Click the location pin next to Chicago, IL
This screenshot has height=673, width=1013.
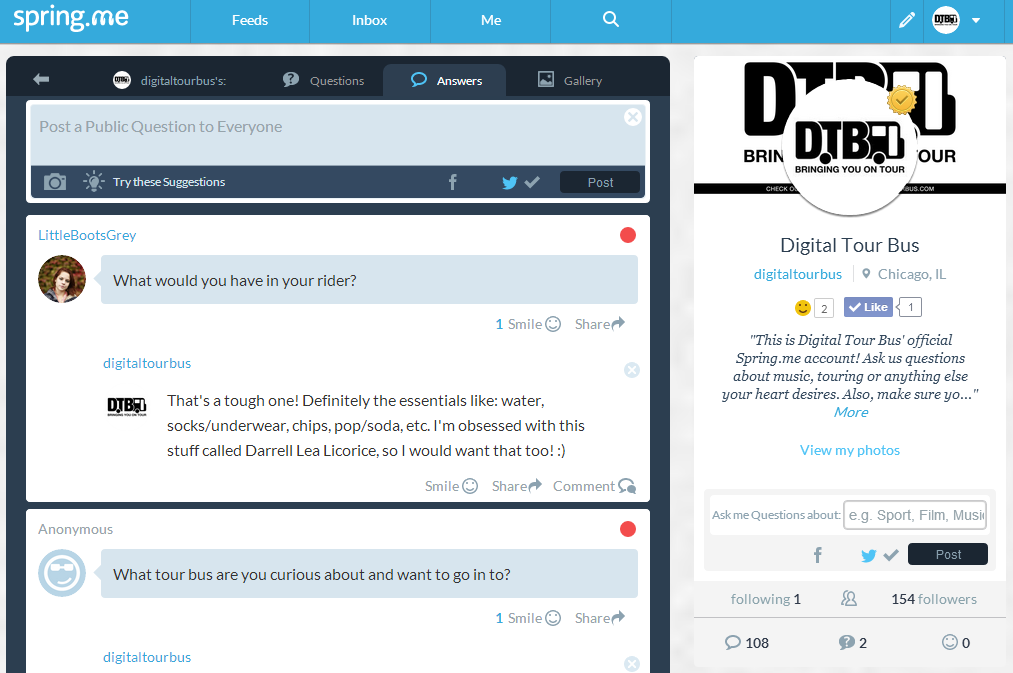coord(864,273)
